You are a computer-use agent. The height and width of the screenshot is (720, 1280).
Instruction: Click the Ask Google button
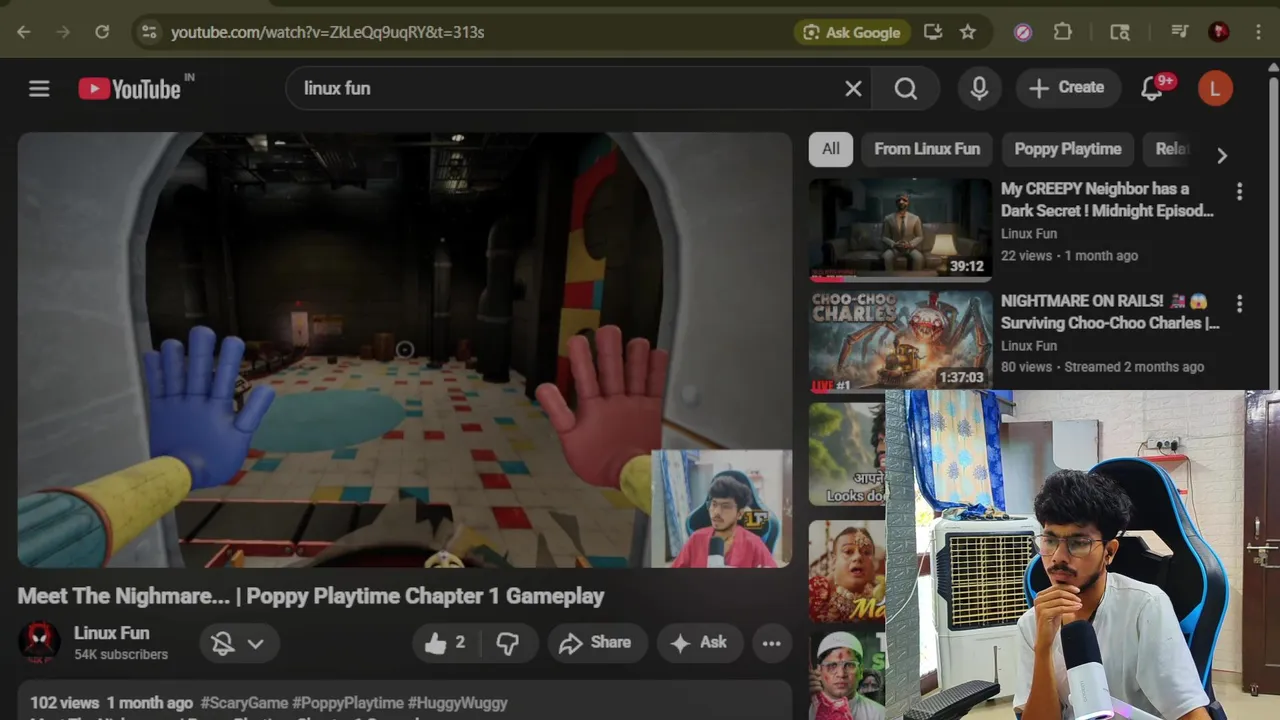point(852,32)
